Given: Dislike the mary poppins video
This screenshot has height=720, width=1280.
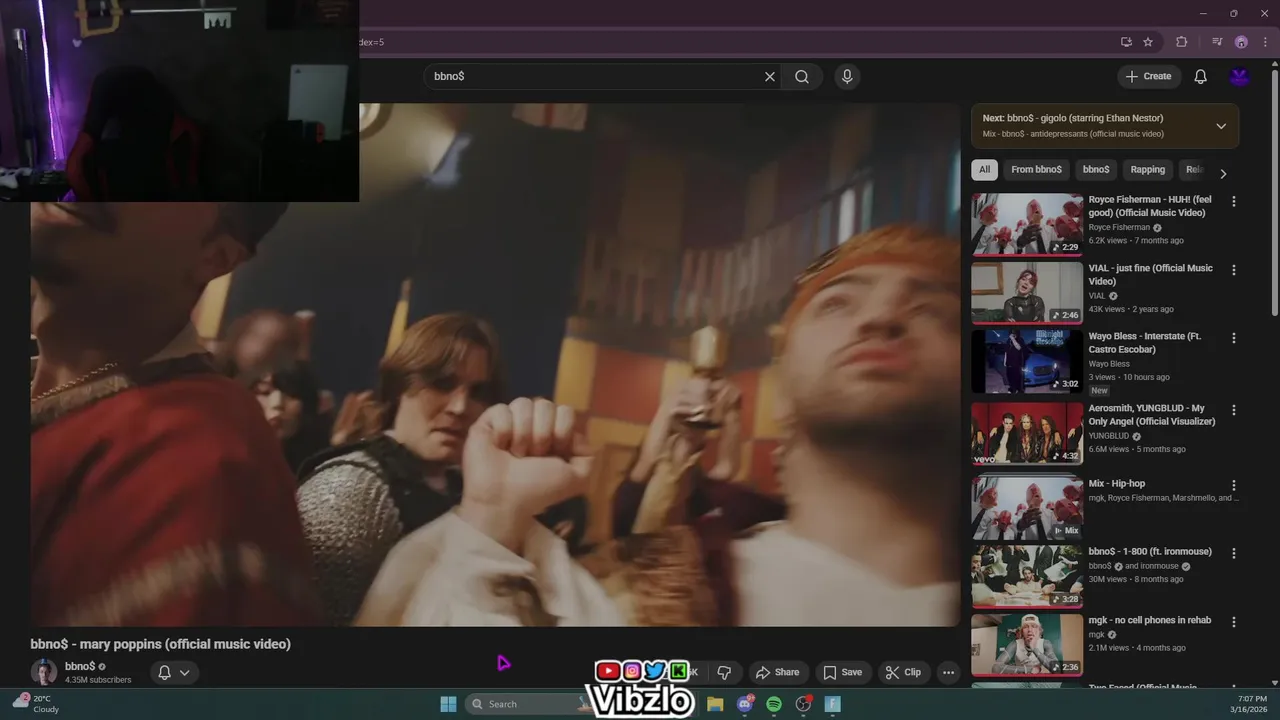Looking at the screenshot, I should [x=724, y=673].
